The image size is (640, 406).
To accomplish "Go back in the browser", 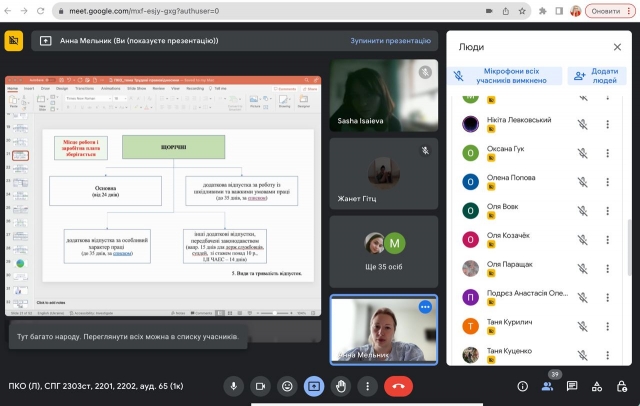I will (8, 11).
